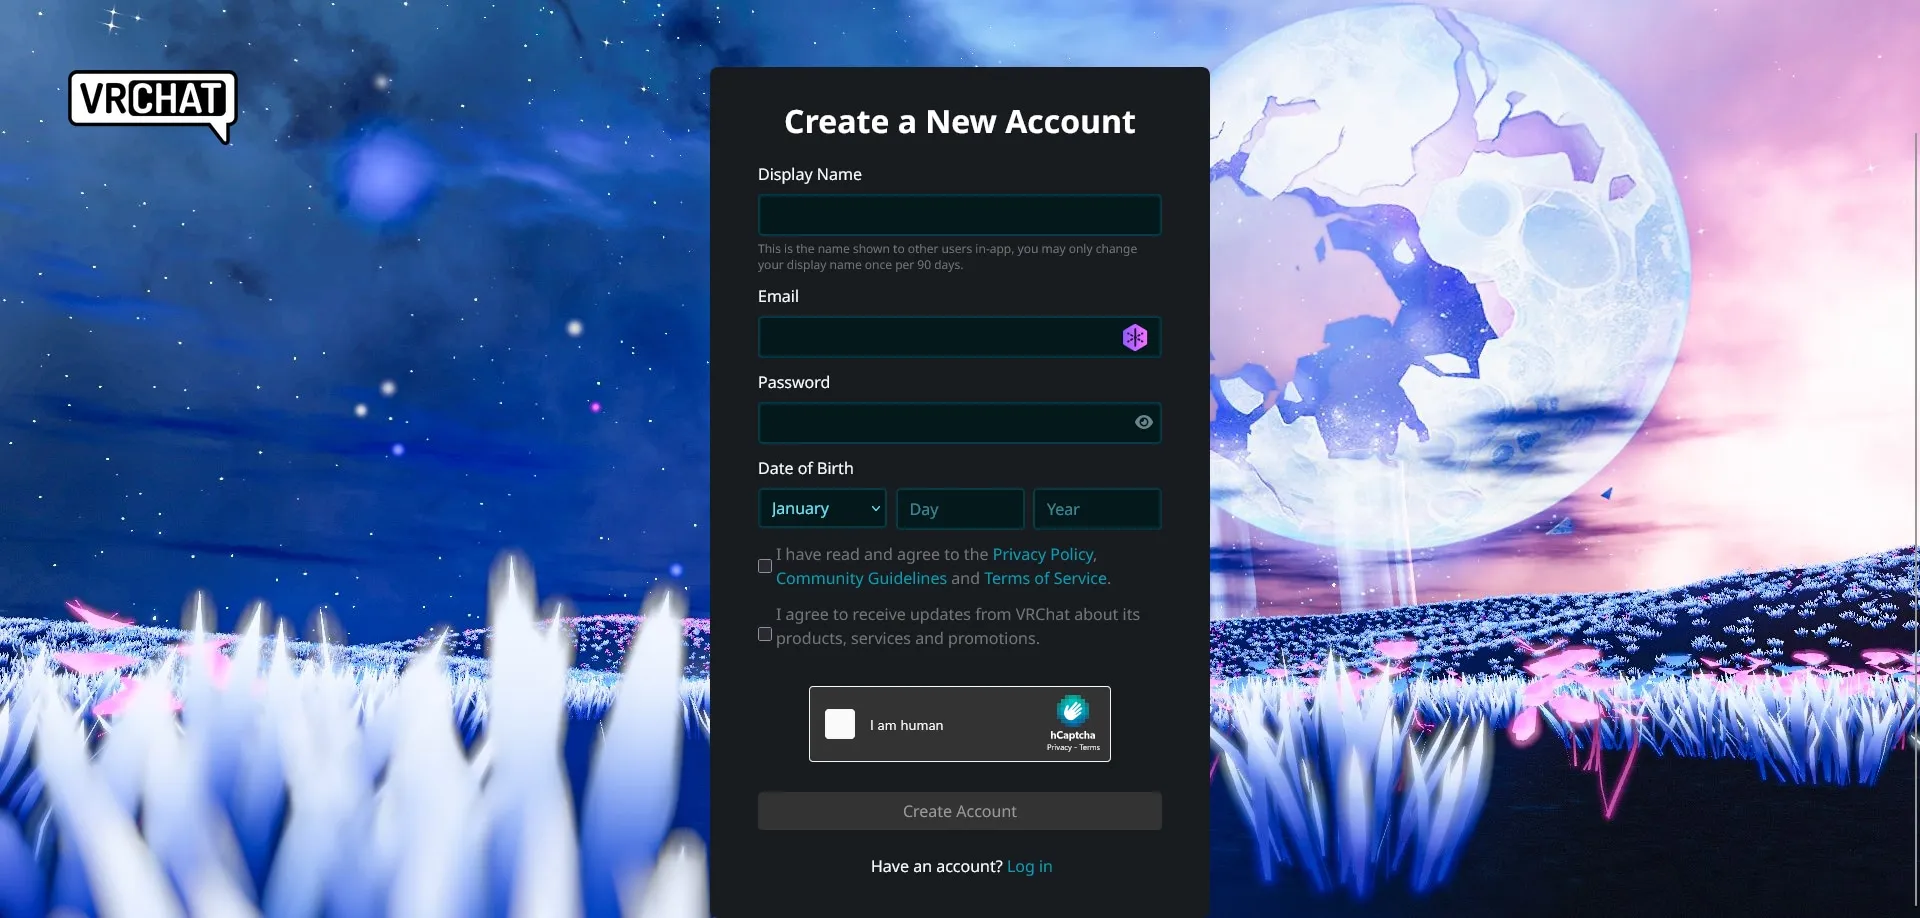
Task: Click the Day field for date of birth
Action: (959, 509)
